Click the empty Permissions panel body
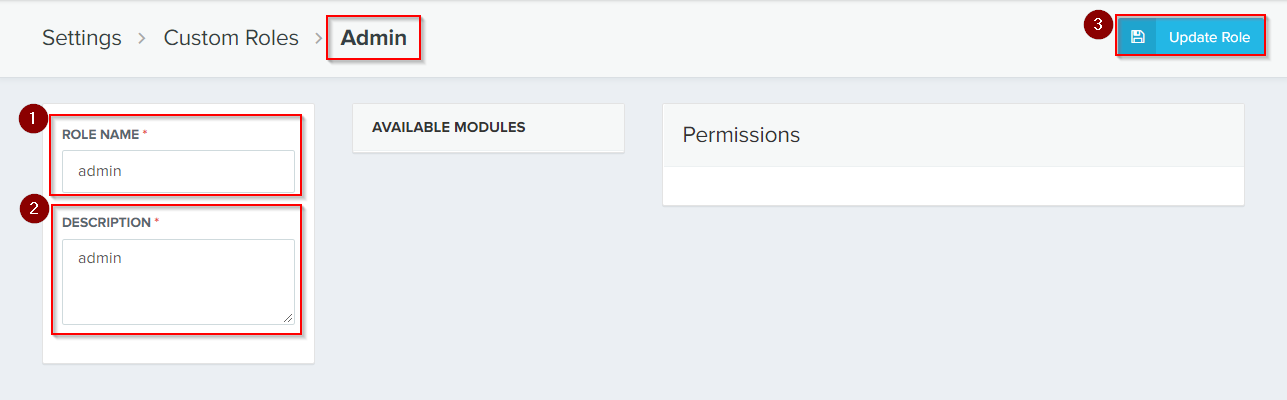Image resolution: width=1287 pixels, height=400 pixels. [x=952, y=186]
